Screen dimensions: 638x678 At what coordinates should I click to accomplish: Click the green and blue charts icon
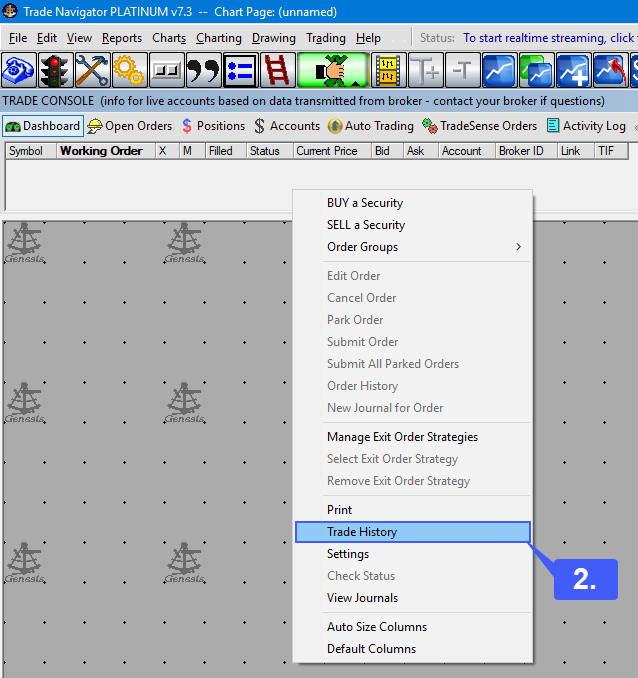coord(536,70)
